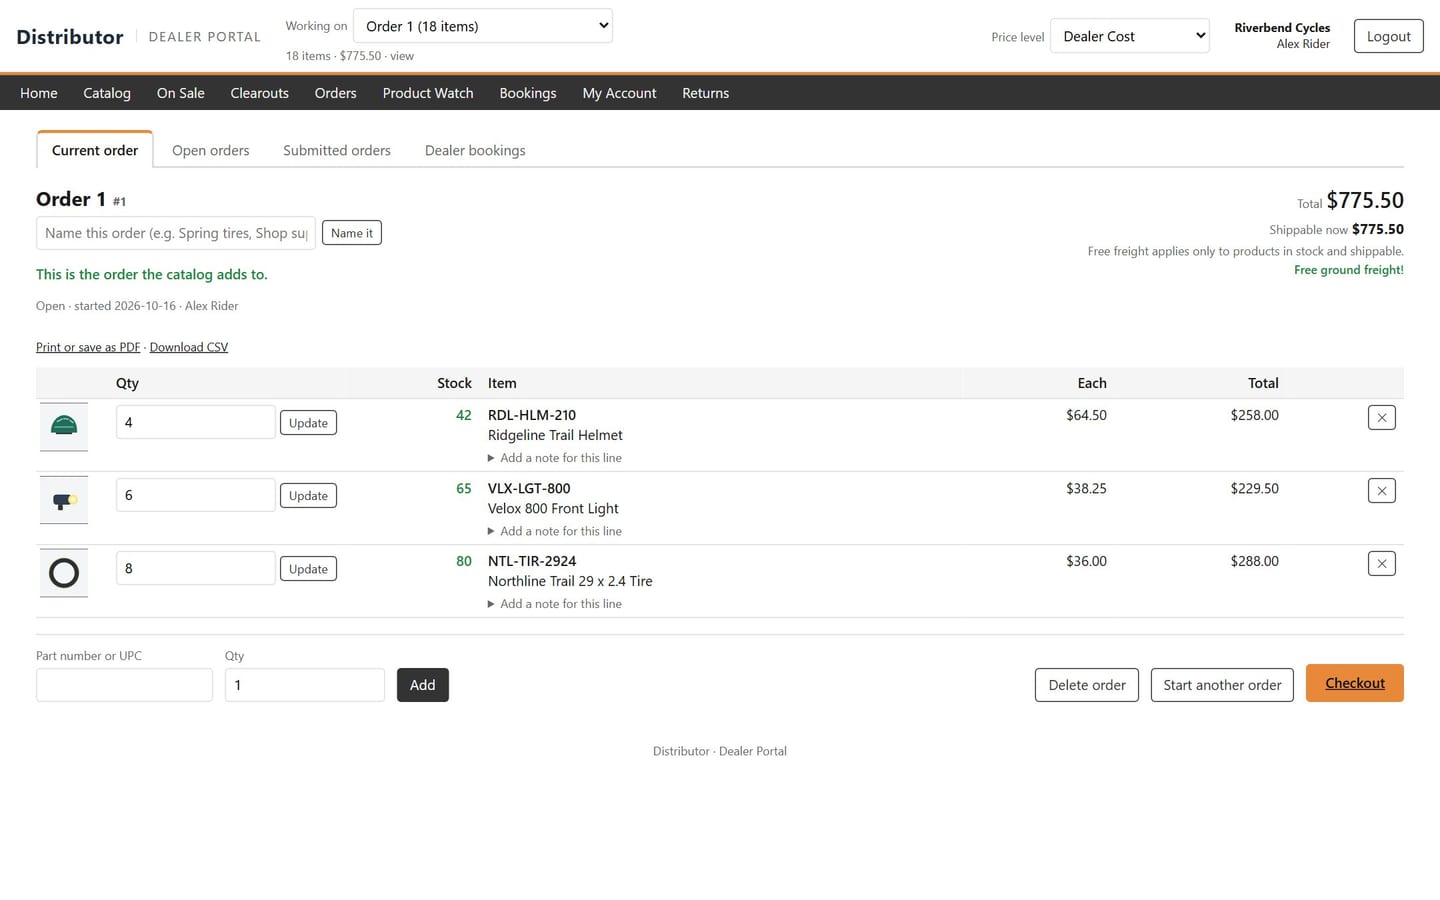Image resolution: width=1440 pixels, height=900 pixels.
Task: Open the Velox 800 Front Light thumbnail
Action: 64,500
